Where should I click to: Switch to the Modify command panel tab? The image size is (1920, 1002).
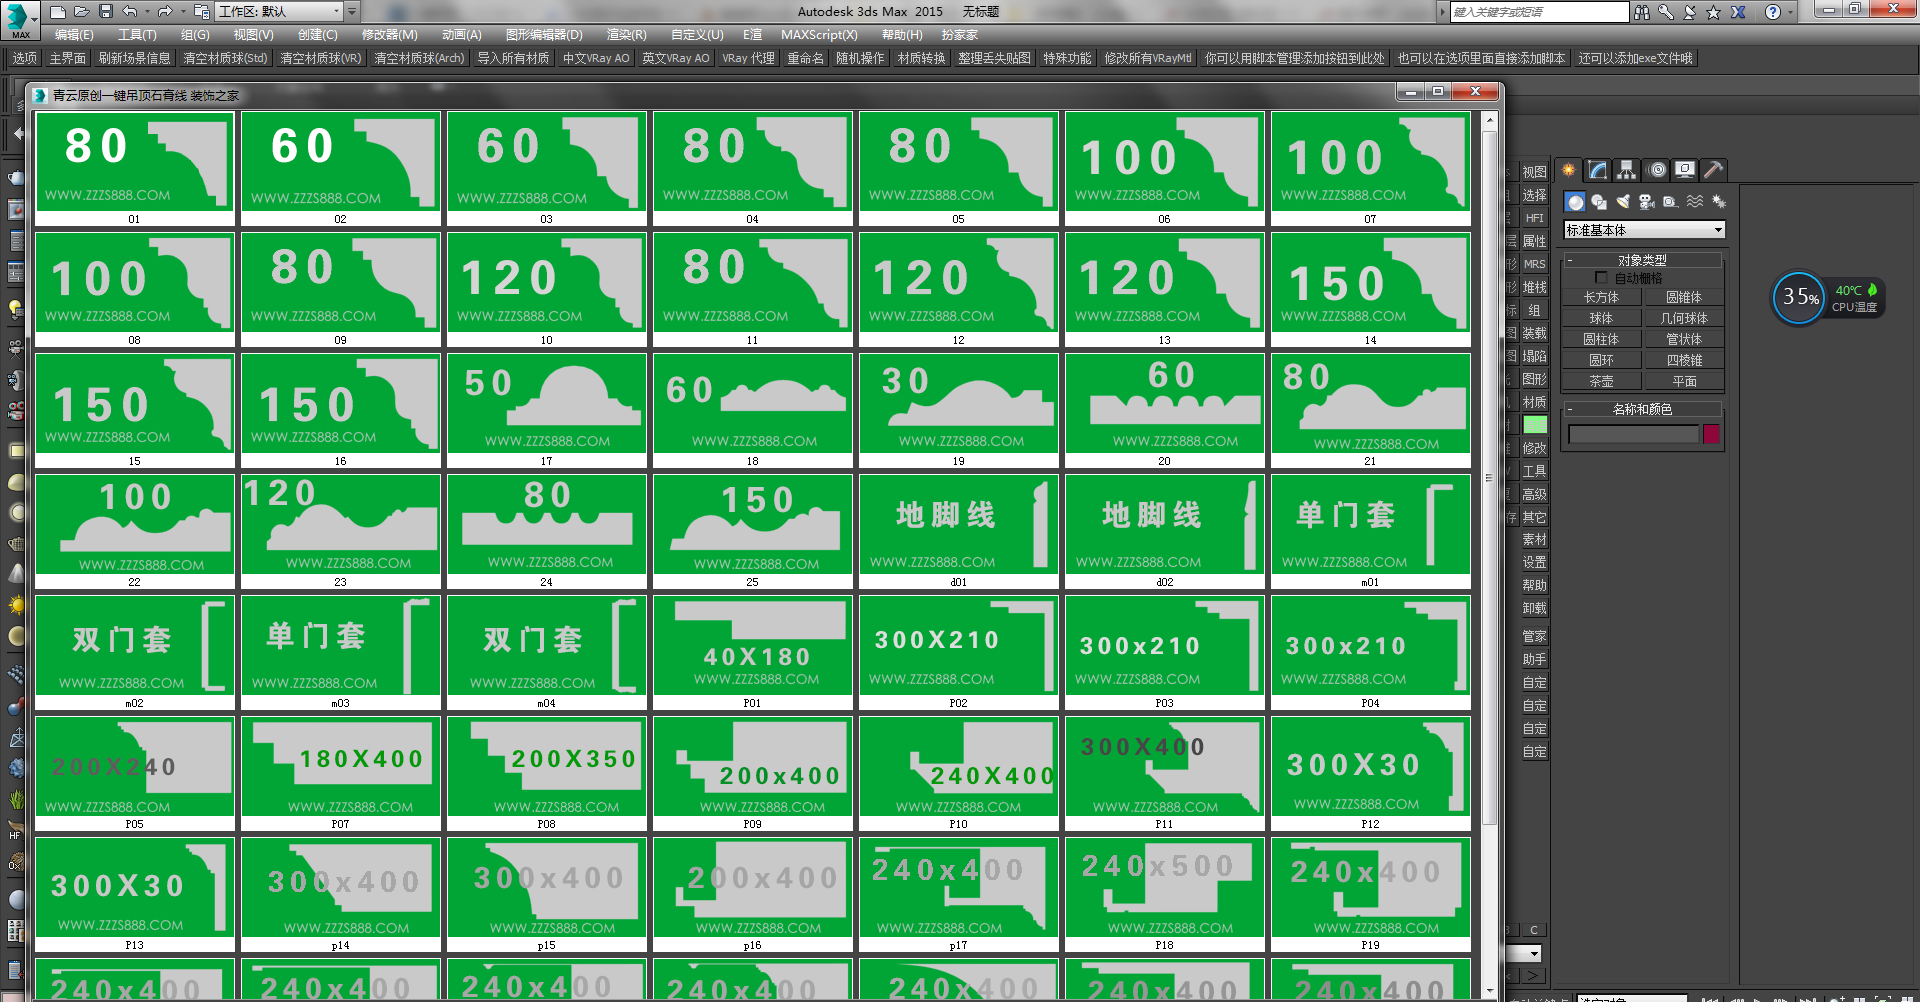pyautogui.click(x=1598, y=170)
